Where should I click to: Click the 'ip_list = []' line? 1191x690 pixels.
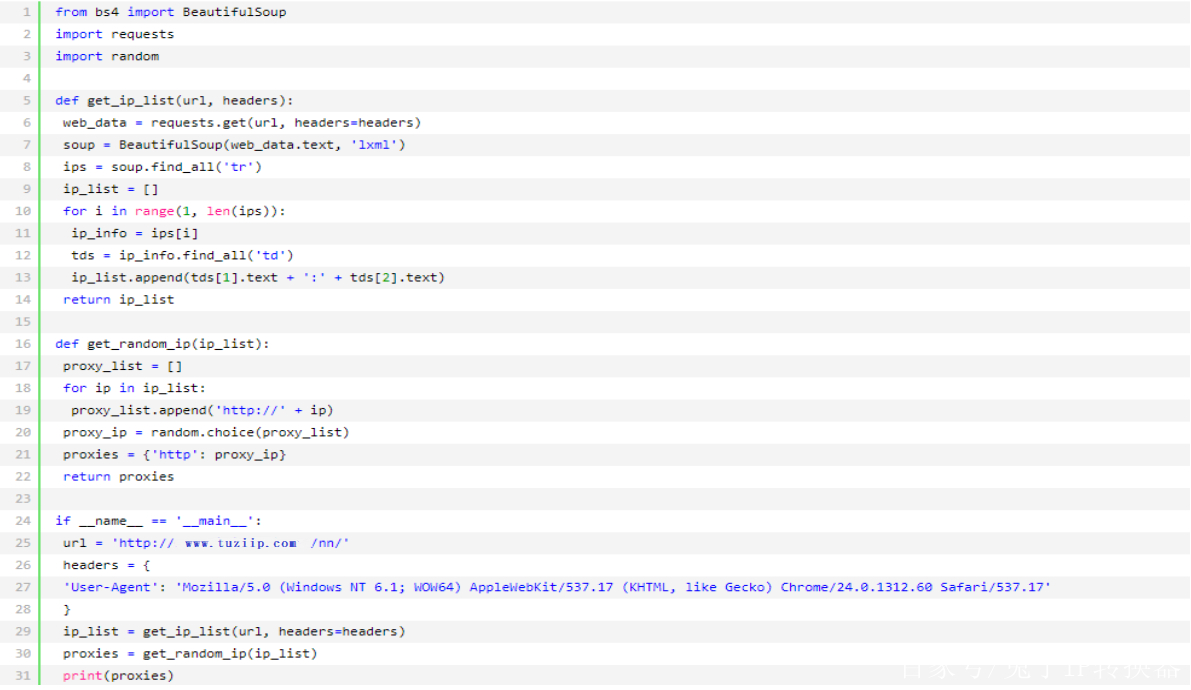pyautogui.click(x=111, y=188)
